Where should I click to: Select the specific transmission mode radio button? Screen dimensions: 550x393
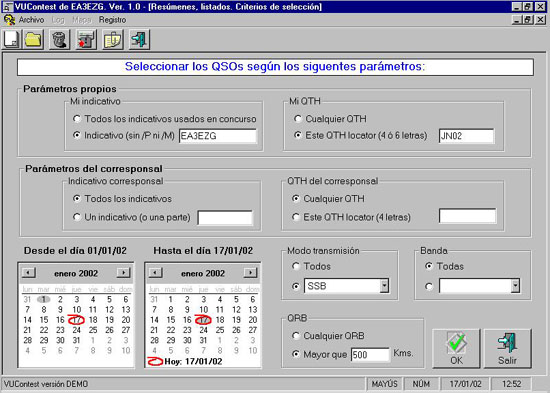click(296, 286)
